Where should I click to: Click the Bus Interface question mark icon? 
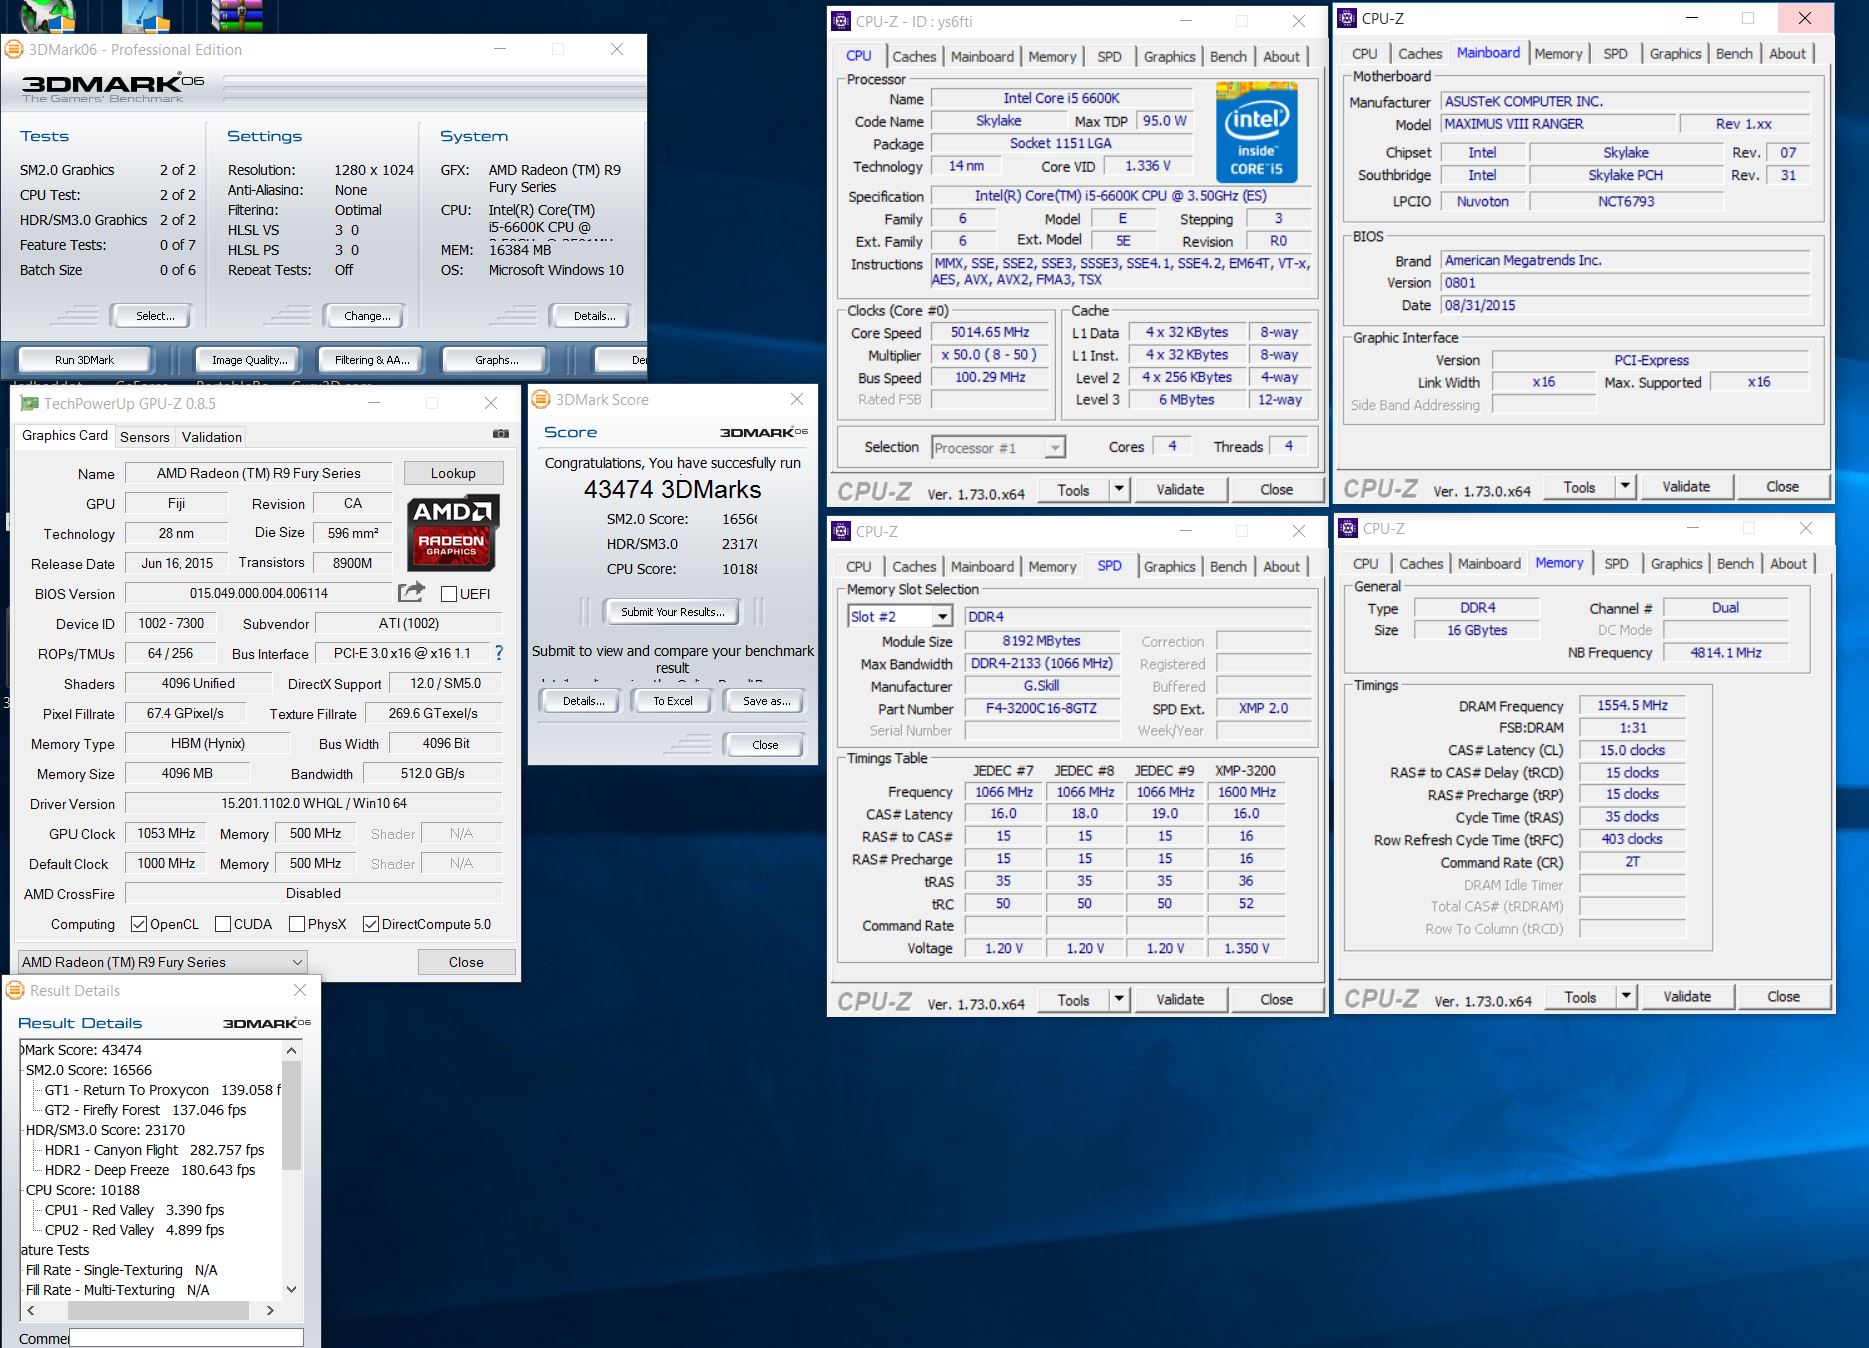pyautogui.click(x=499, y=653)
